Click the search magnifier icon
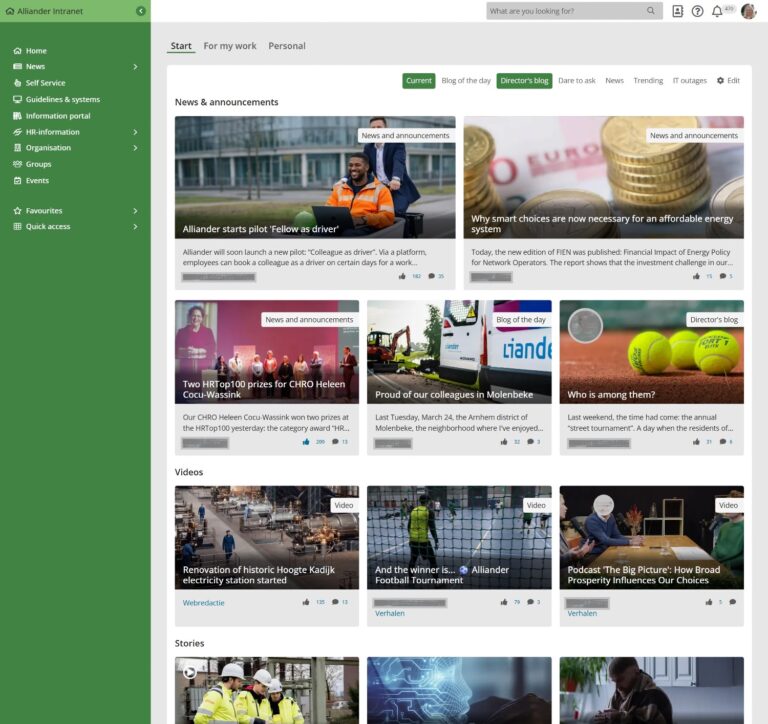768x724 pixels. pyautogui.click(x=650, y=11)
